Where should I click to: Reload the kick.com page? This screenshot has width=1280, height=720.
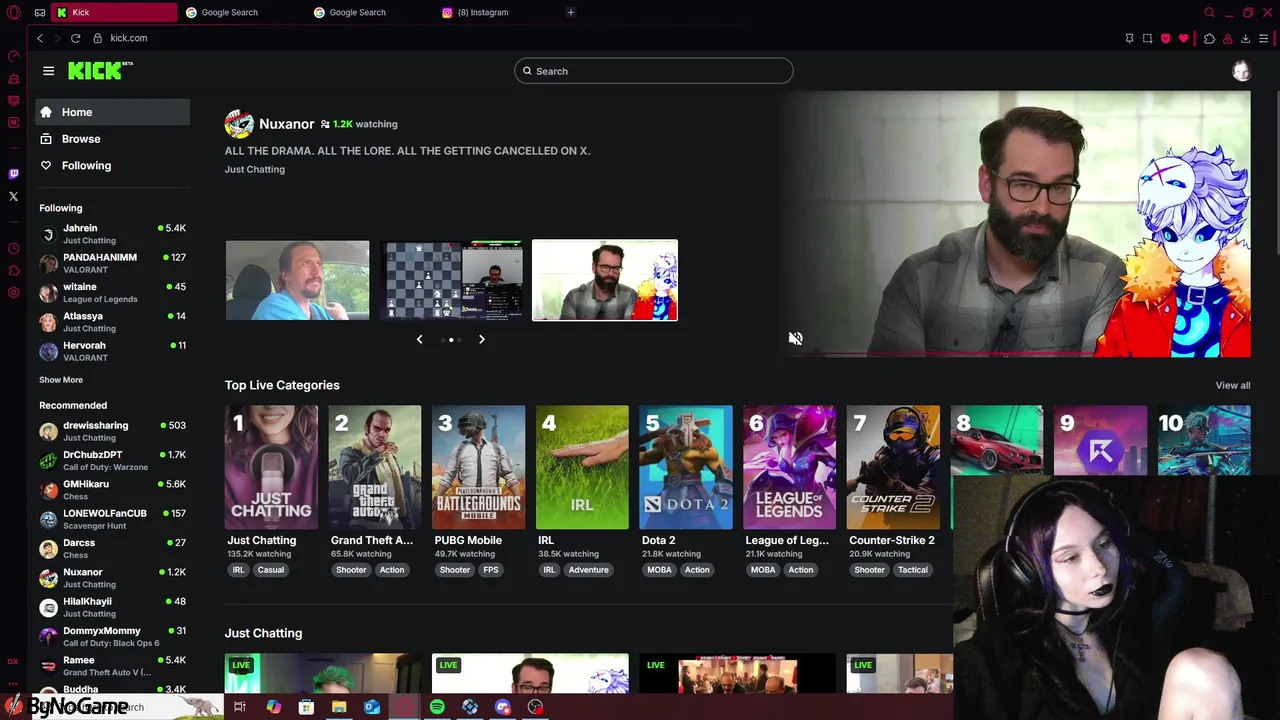(75, 38)
